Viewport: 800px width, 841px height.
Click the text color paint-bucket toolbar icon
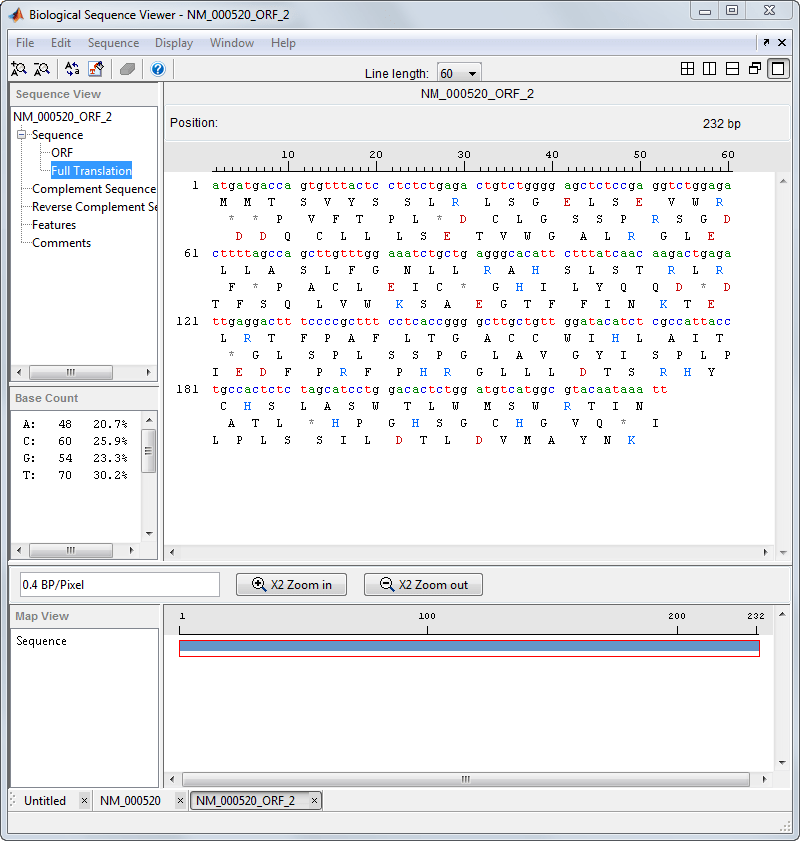coord(96,69)
